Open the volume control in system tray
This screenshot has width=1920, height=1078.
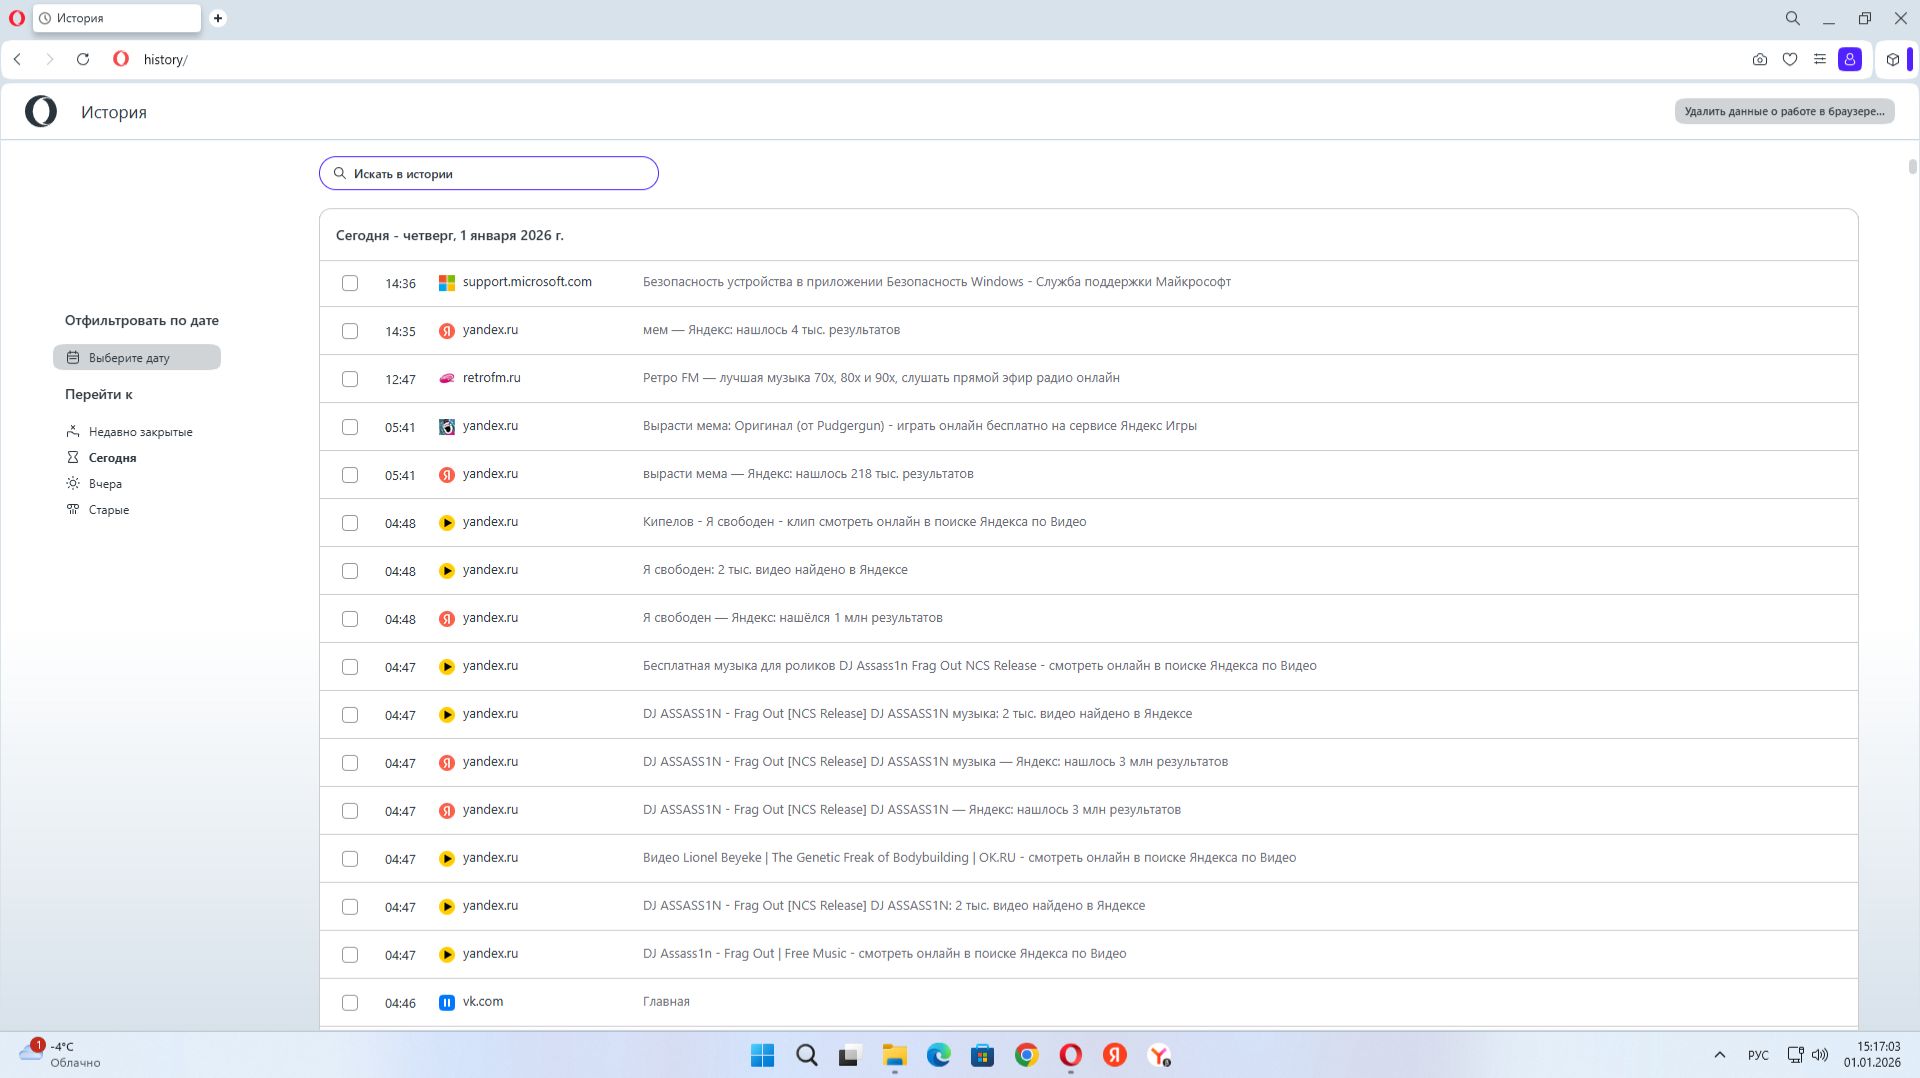(1820, 1055)
